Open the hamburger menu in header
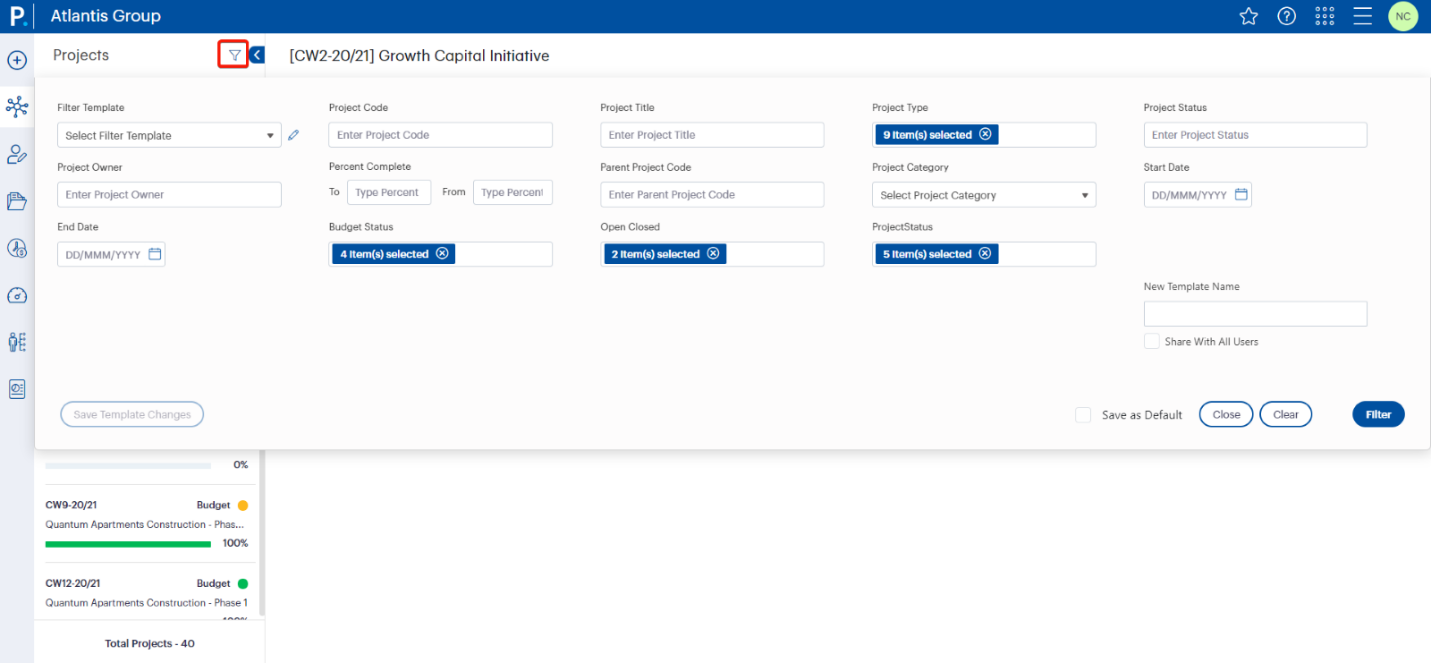Image resolution: width=1431 pixels, height=663 pixels. pos(1362,16)
